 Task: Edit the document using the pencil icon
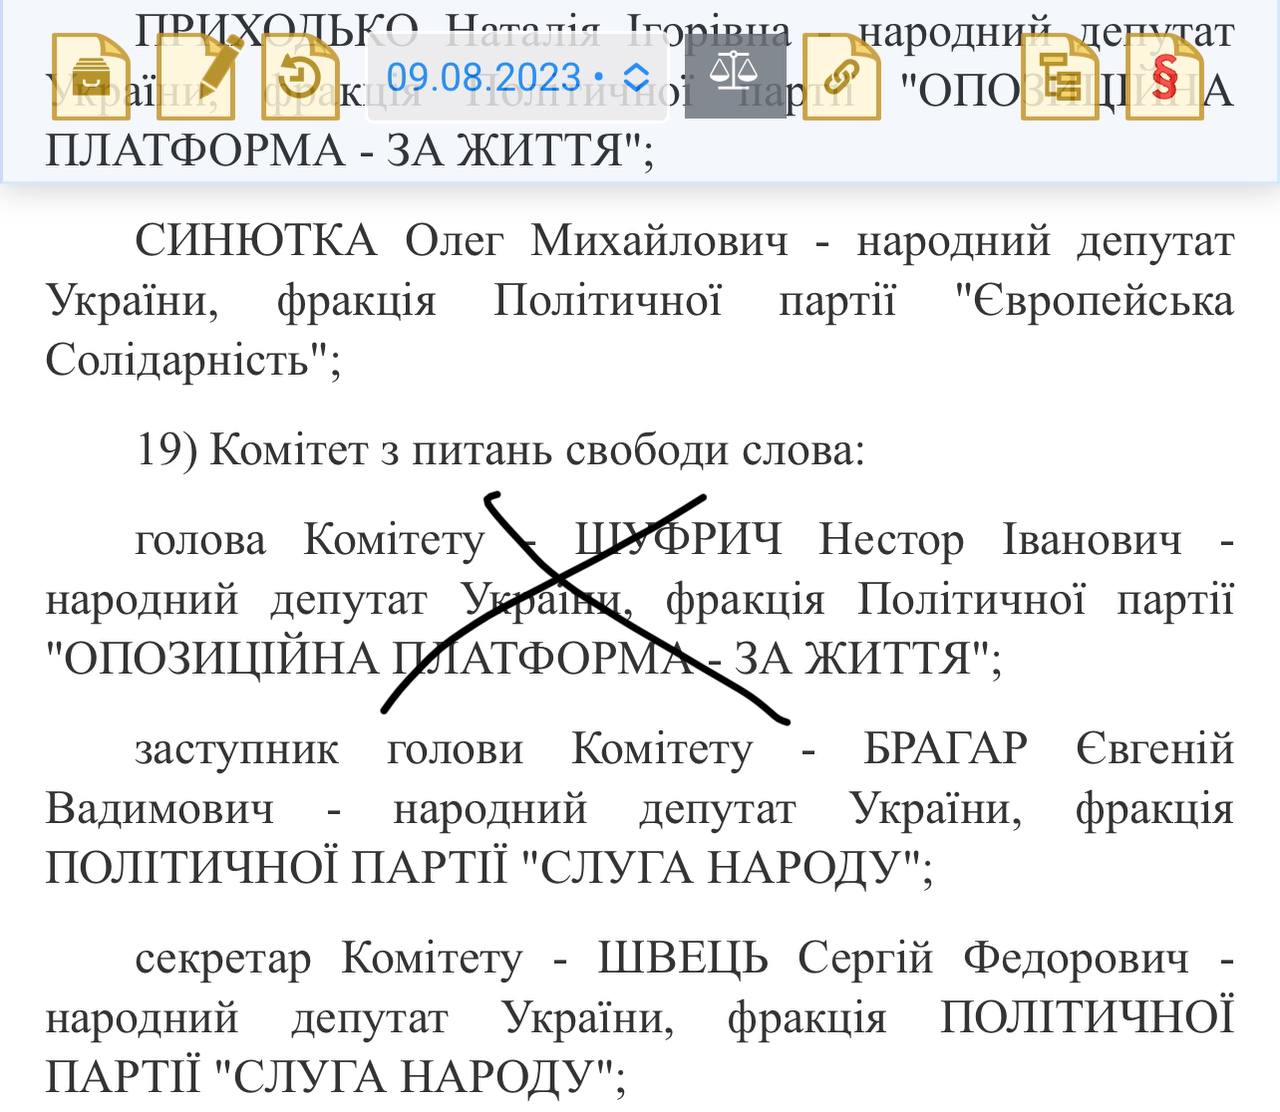click(198, 78)
